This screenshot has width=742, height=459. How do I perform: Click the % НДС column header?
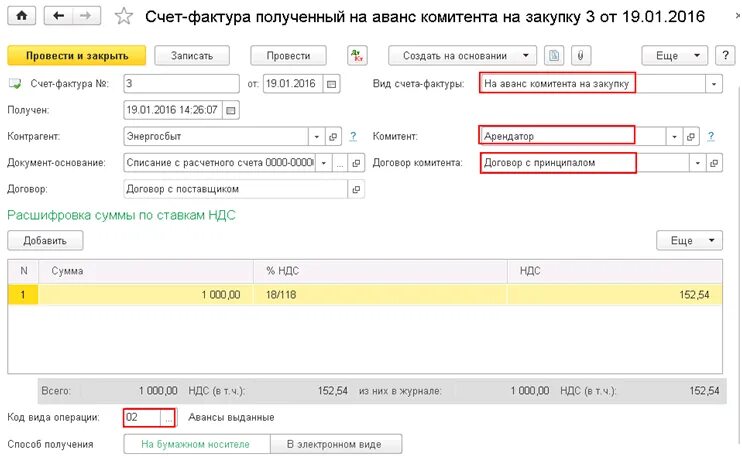tap(380, 271)
